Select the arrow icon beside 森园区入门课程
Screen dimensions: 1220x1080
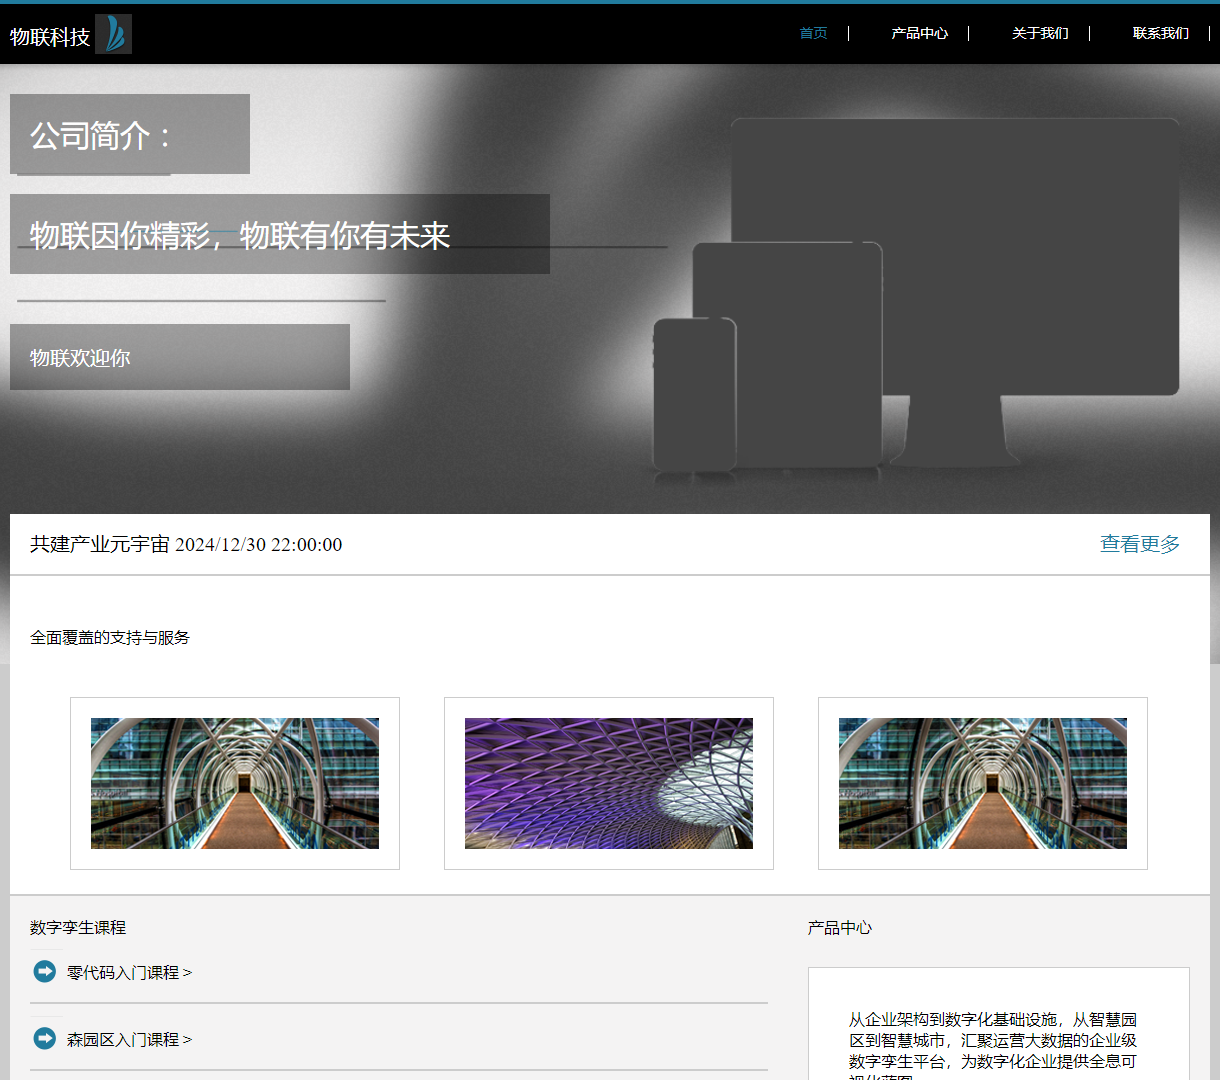[x=45, y=1039]
